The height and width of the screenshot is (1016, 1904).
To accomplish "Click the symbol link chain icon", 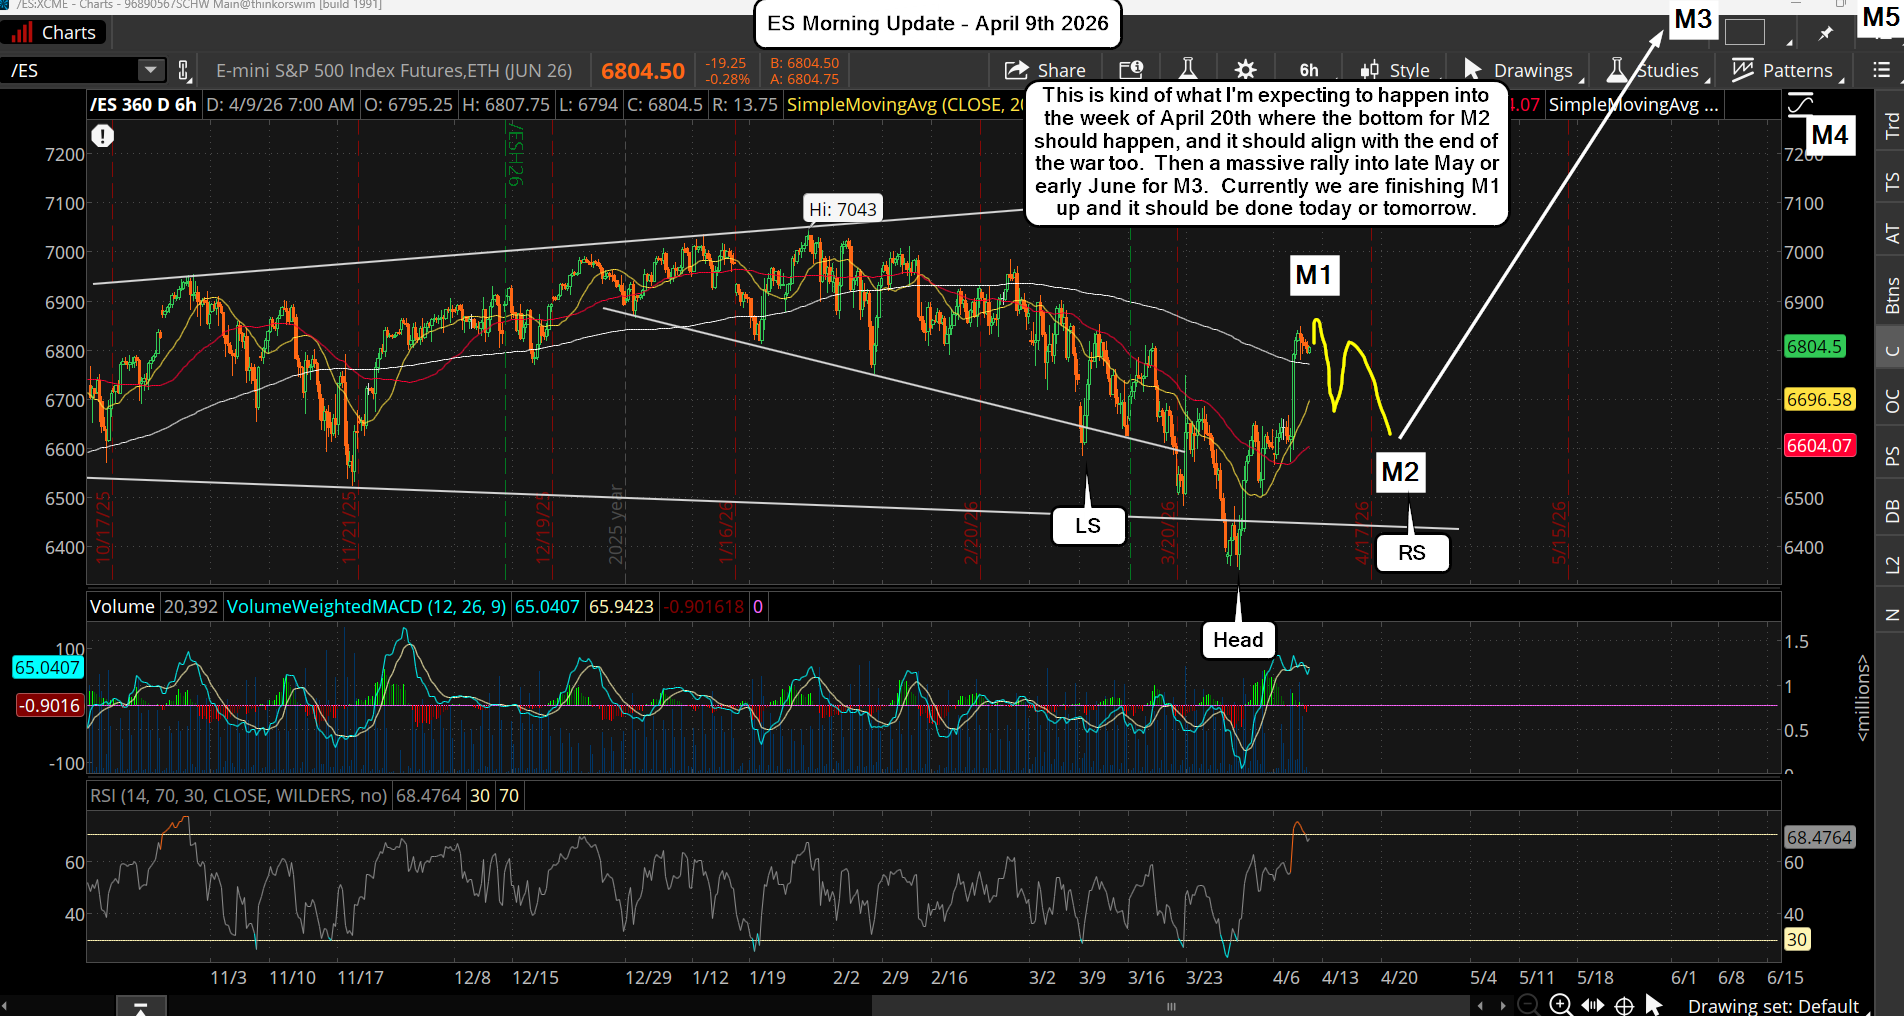I will (184, 70).
